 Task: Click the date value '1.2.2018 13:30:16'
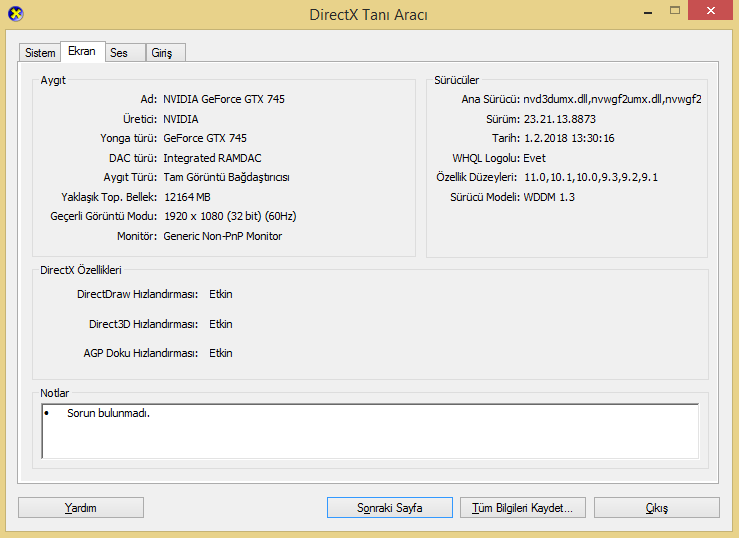point(569,139)
